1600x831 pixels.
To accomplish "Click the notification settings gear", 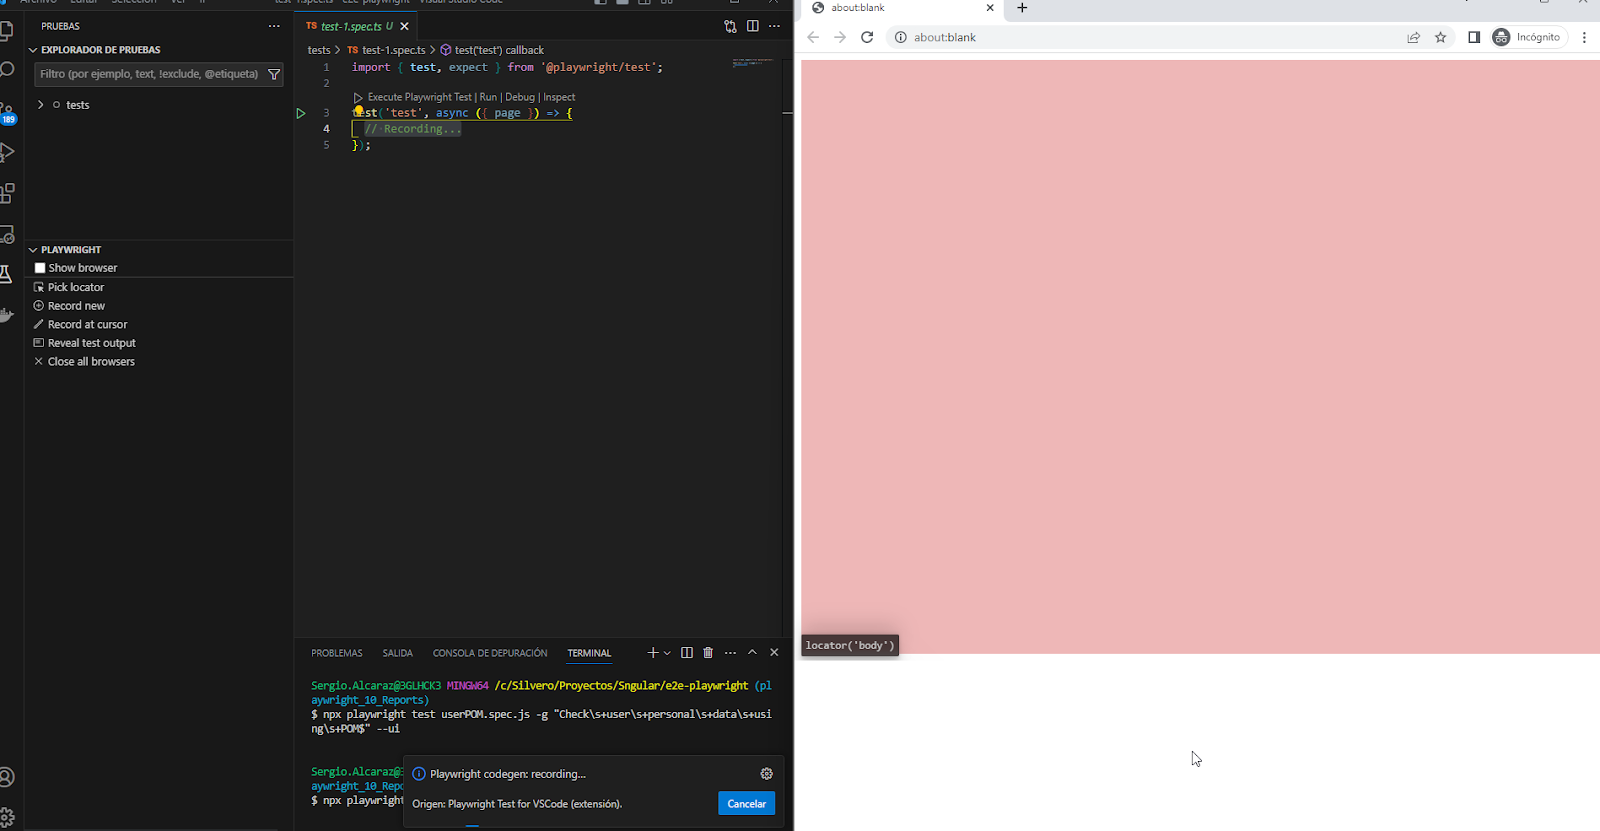I will click(766, 774).
